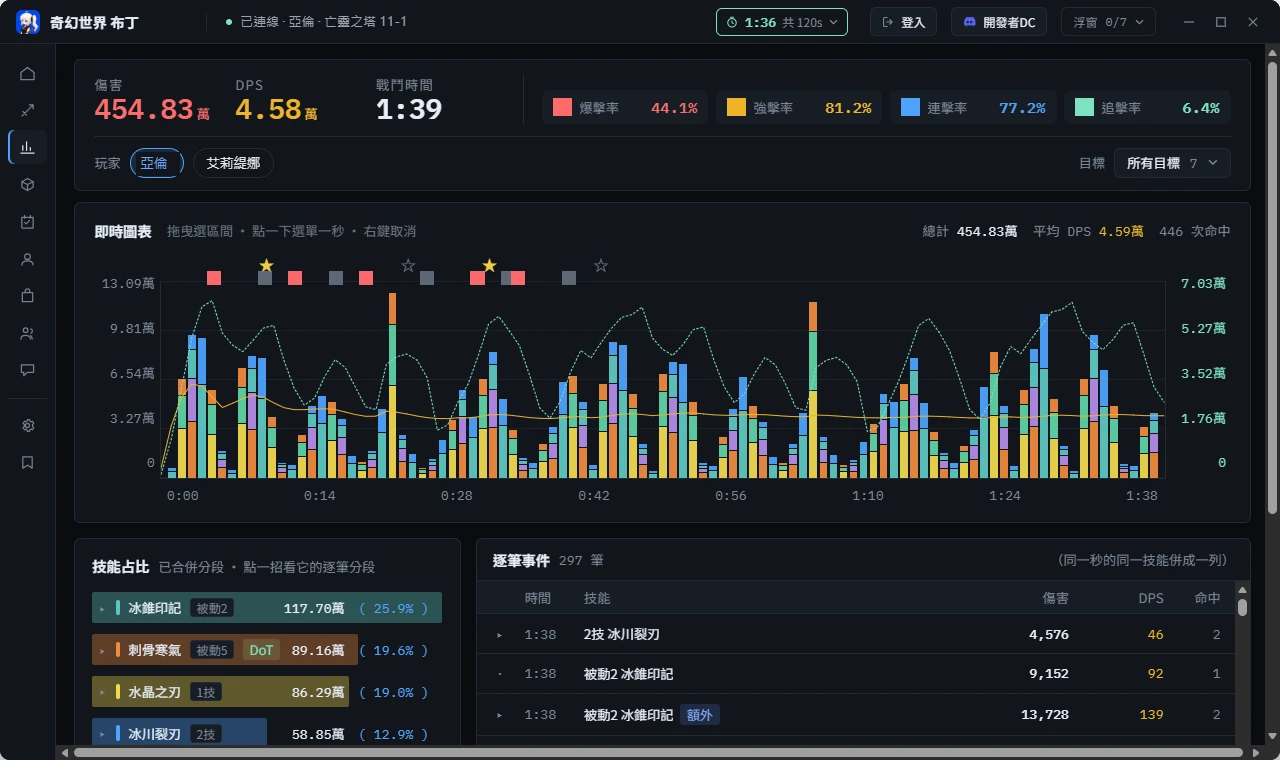Screen dimensions: 1280x760
Task: Click the 傷害 column header in events
Action: [1055, 598]
